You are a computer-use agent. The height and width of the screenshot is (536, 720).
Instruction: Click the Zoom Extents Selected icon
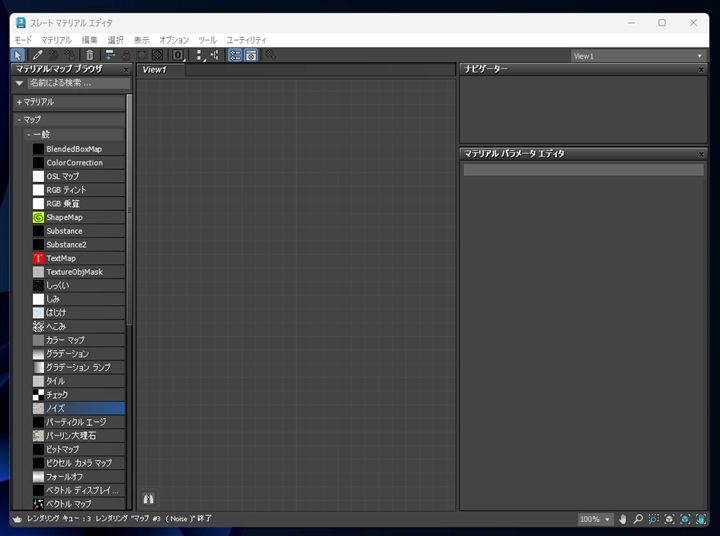click(685, 519)
